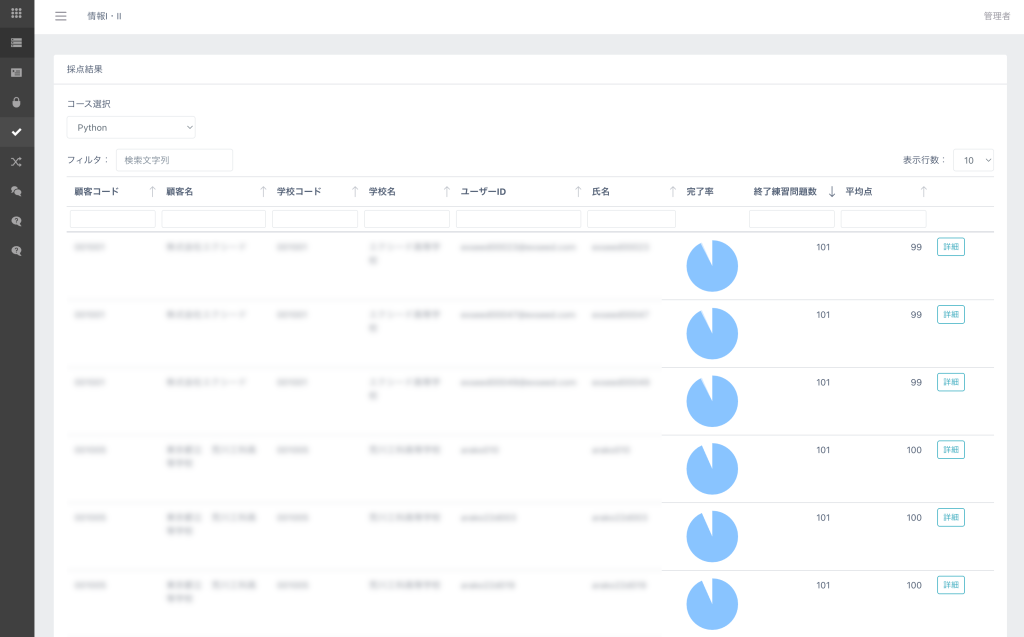Viewport: 1024px width, 637px height.
Task: Click the list icon in sidebar
Action: tap(16, 43)
